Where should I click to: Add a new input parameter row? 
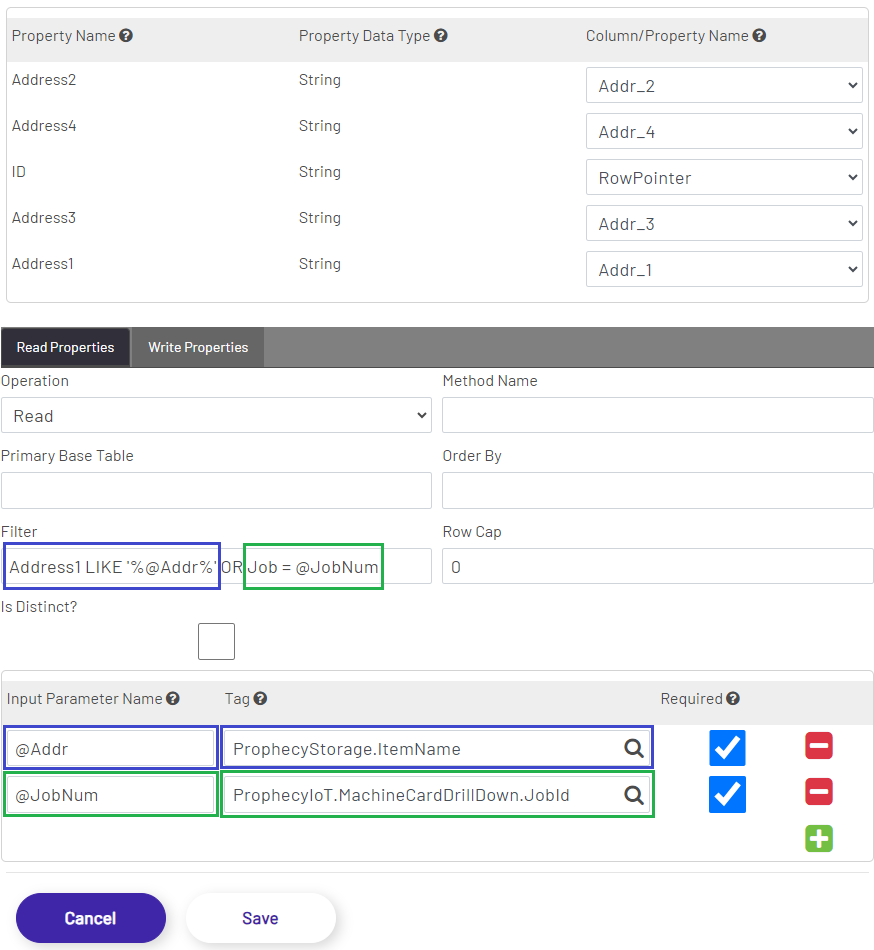[818, 839]
